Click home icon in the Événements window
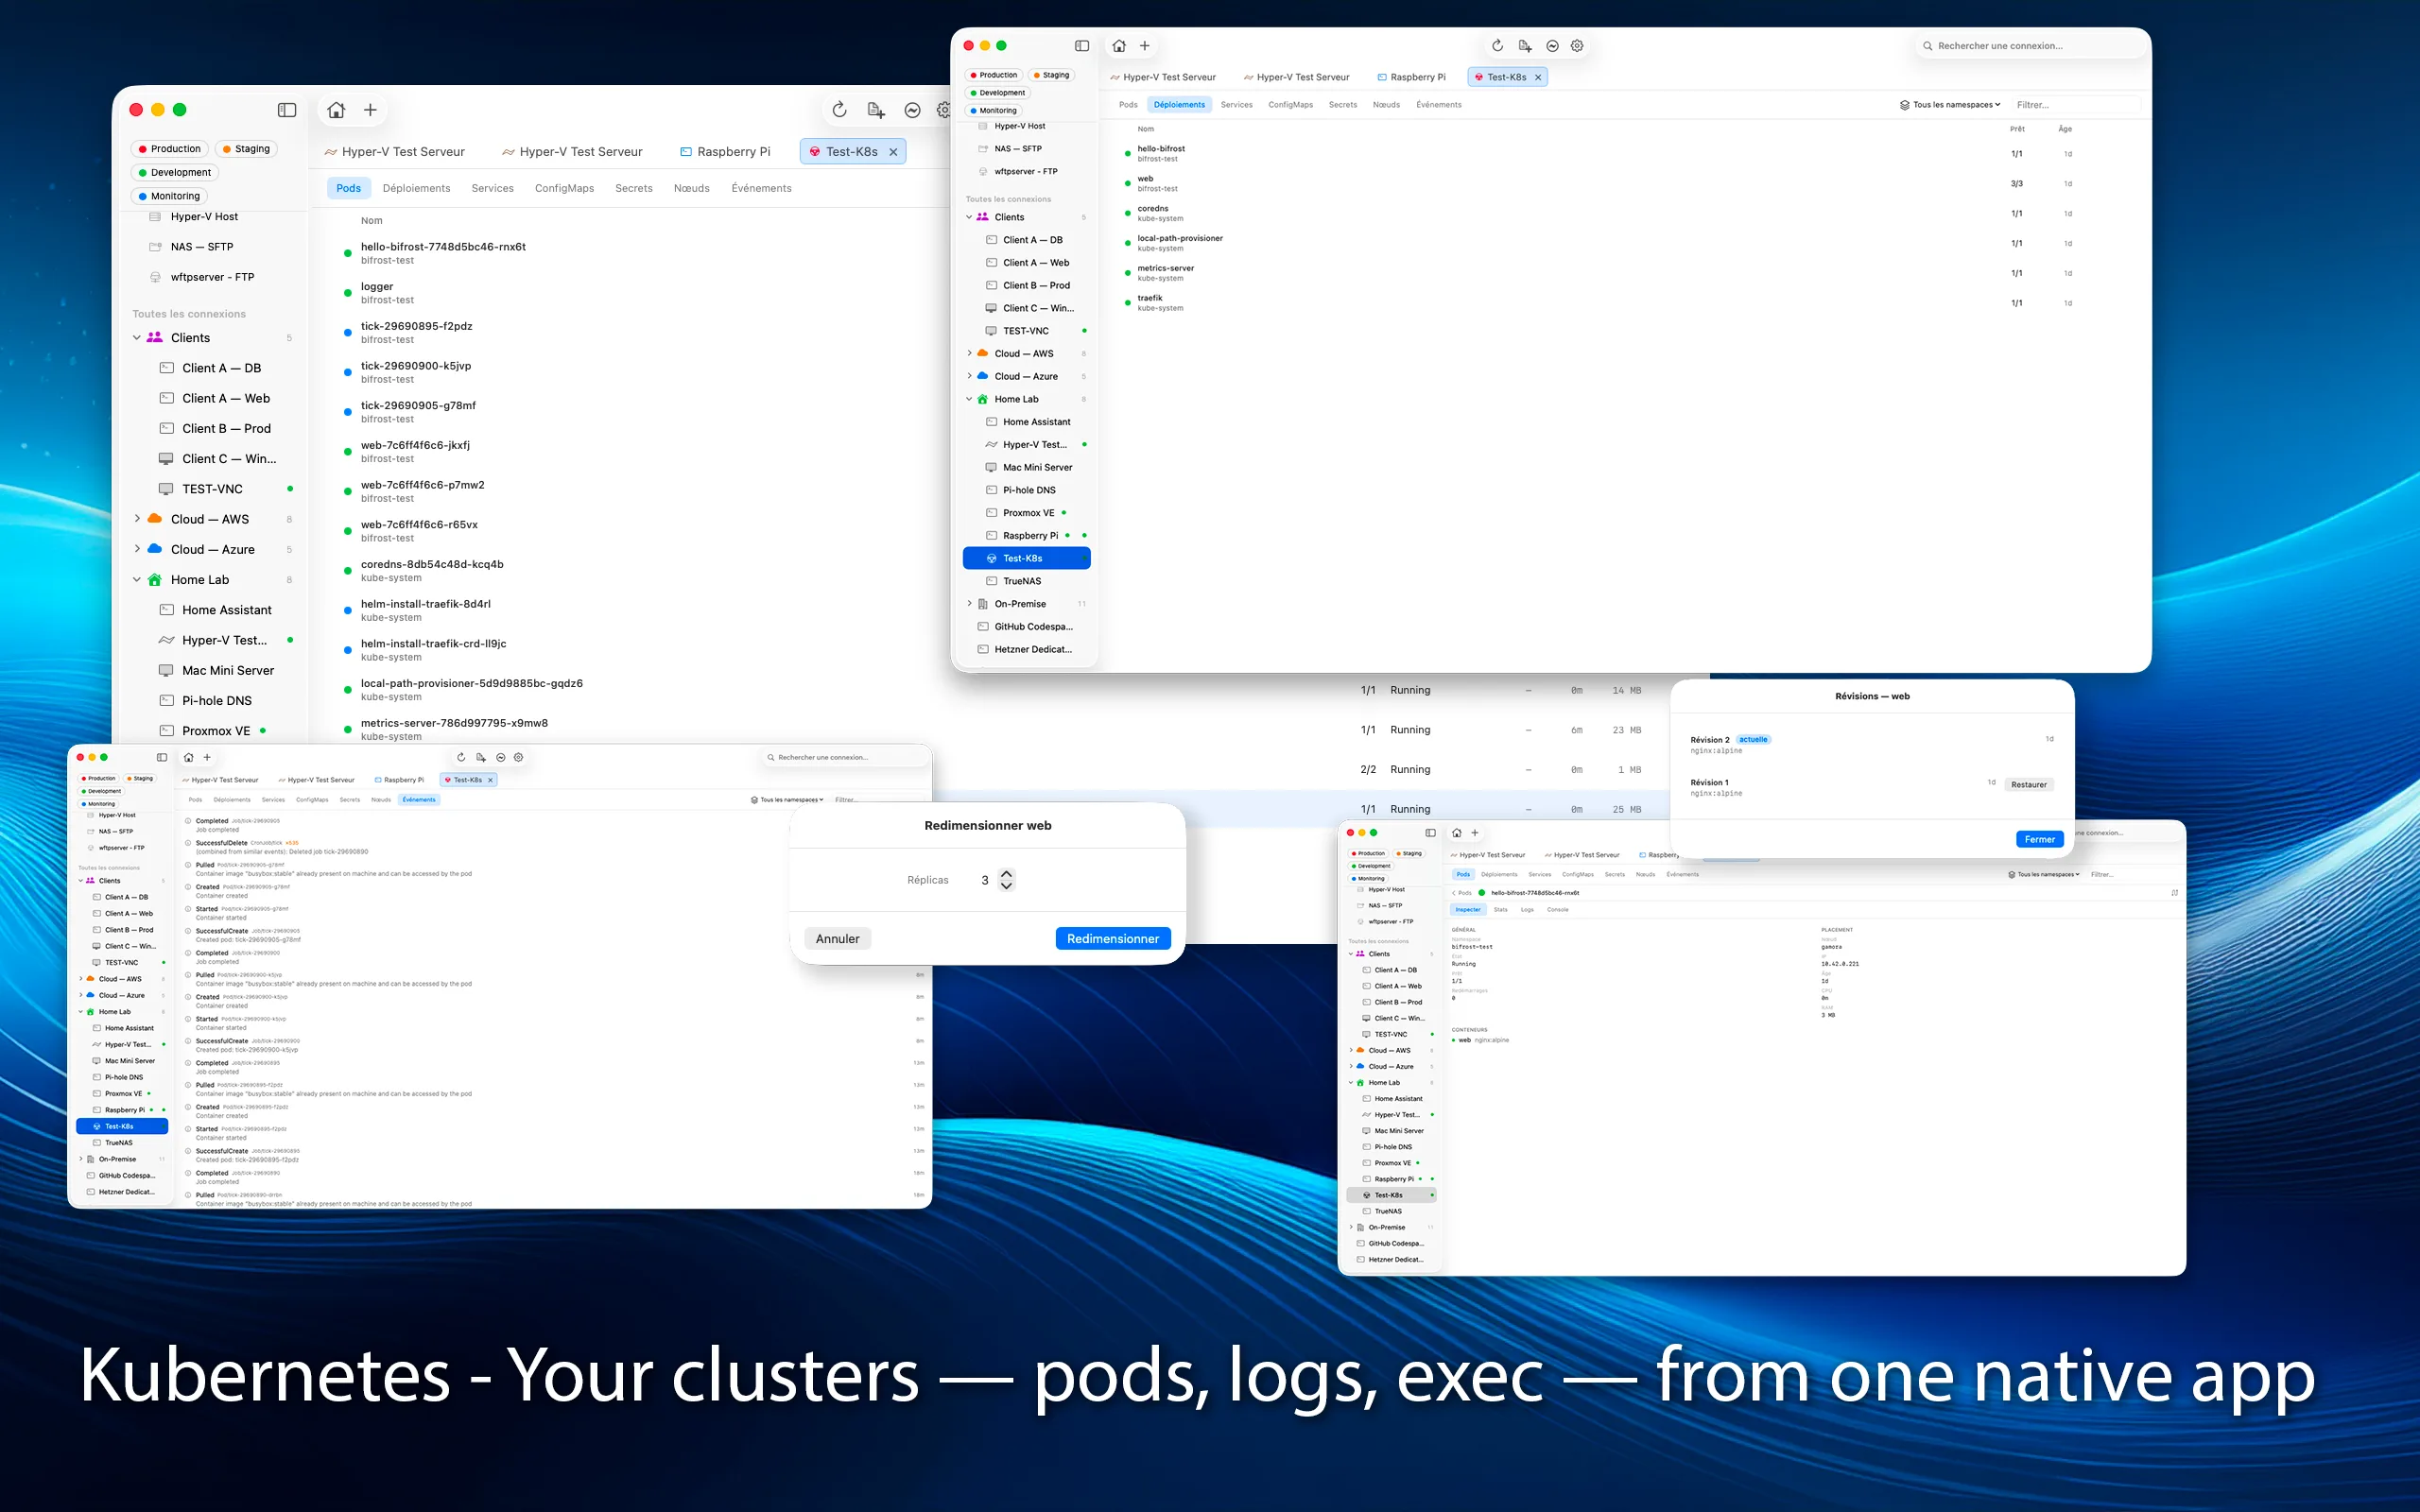 (188, 757)
